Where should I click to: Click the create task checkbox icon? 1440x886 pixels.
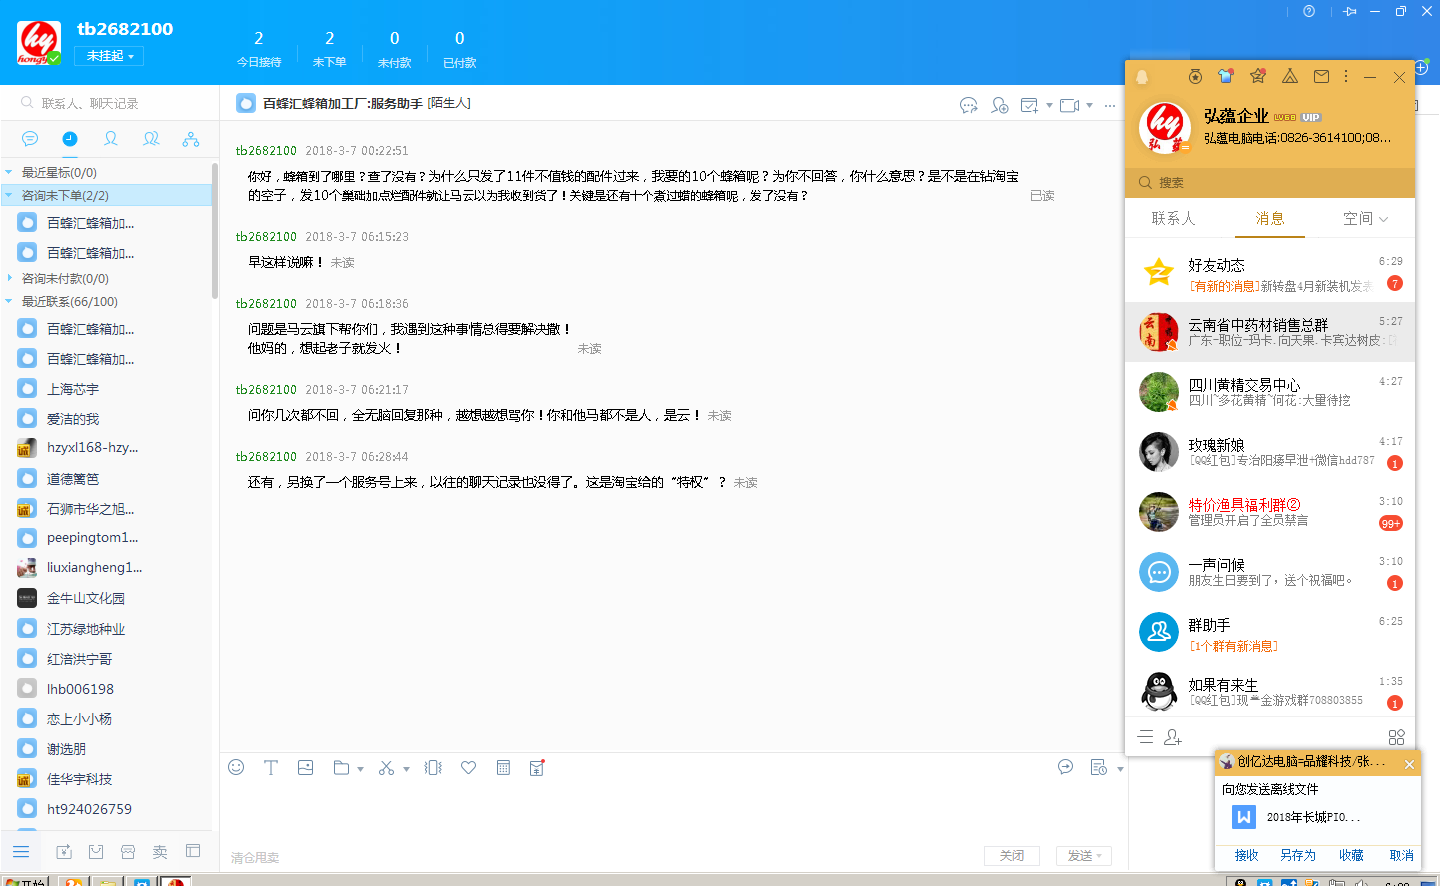[x=1028, y=105]
